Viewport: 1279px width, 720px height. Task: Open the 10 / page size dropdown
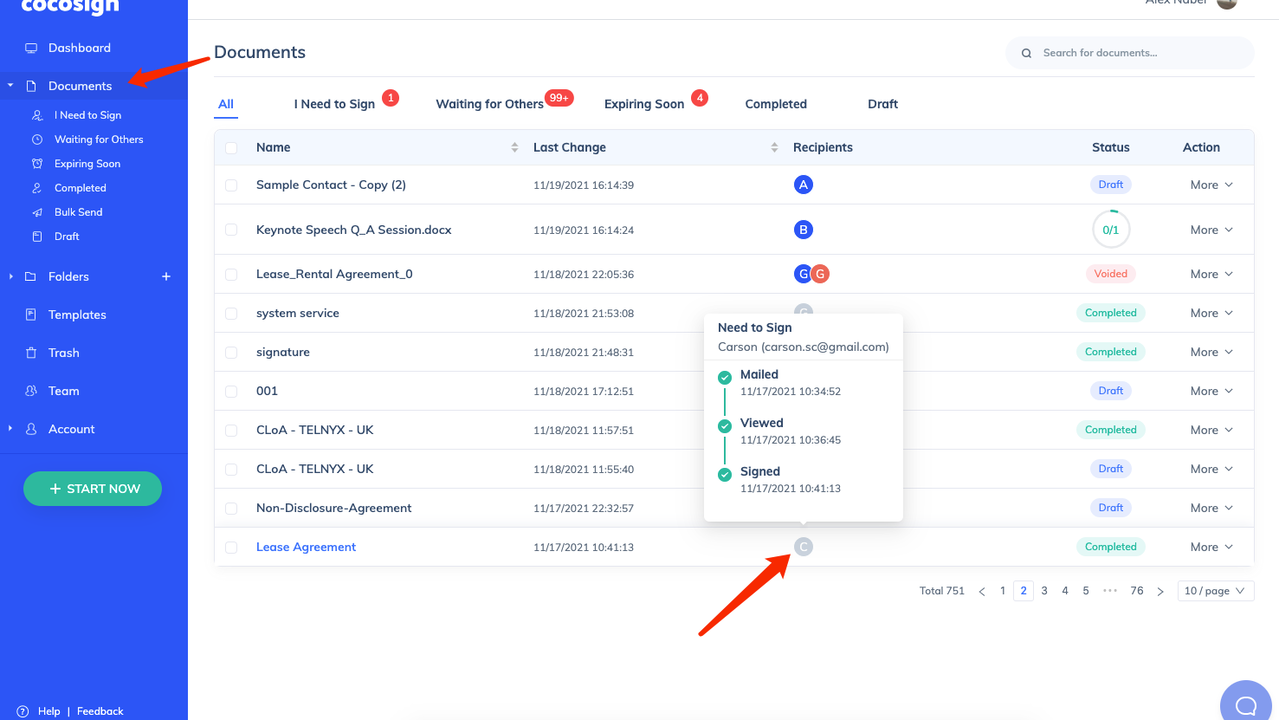pos(1215,591)
